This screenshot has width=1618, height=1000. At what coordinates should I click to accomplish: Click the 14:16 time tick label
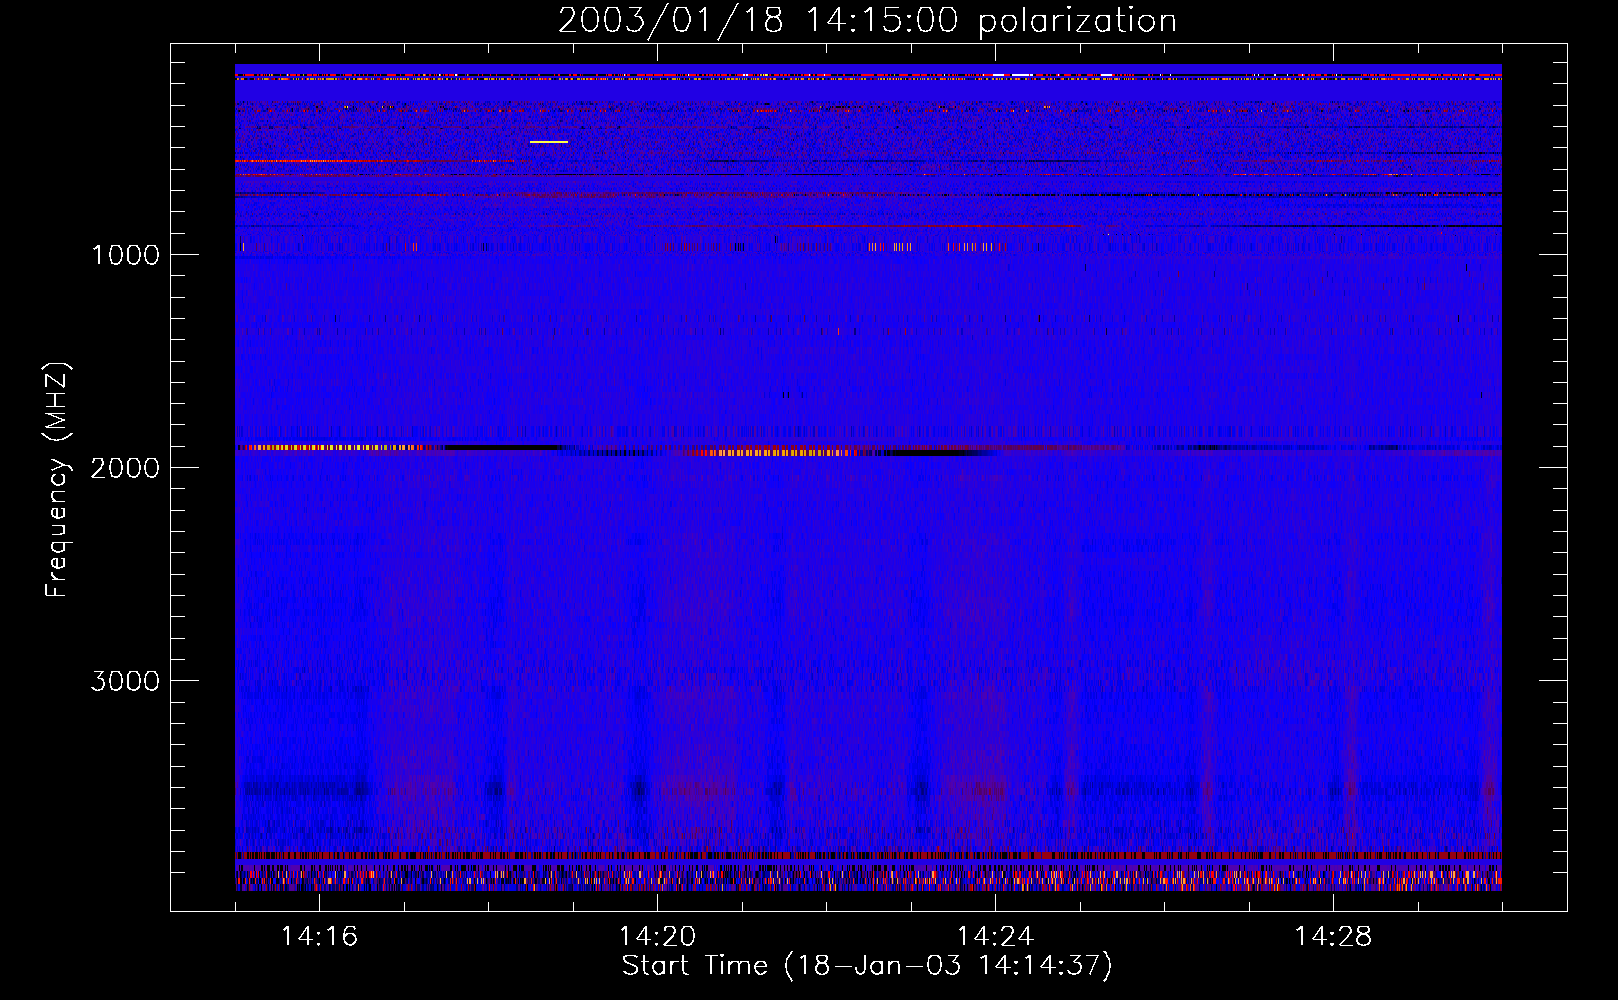(319, 936)
